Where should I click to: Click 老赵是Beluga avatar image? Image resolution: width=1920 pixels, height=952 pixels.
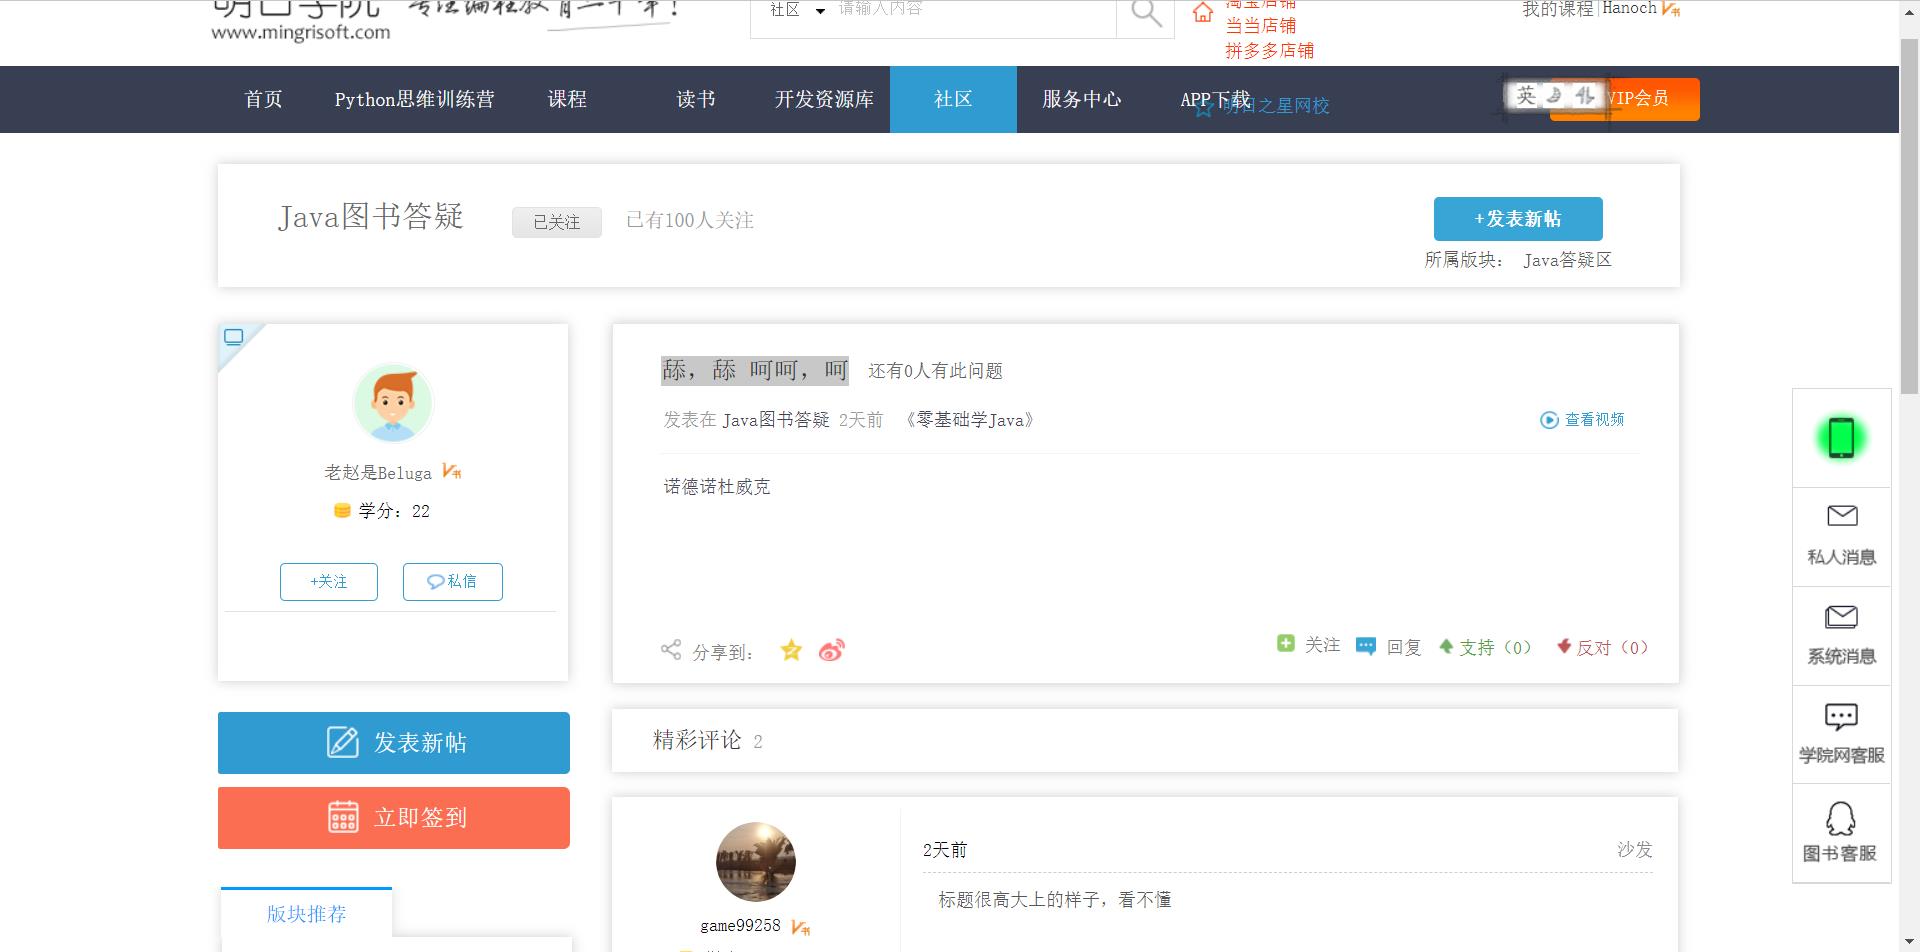393,403
